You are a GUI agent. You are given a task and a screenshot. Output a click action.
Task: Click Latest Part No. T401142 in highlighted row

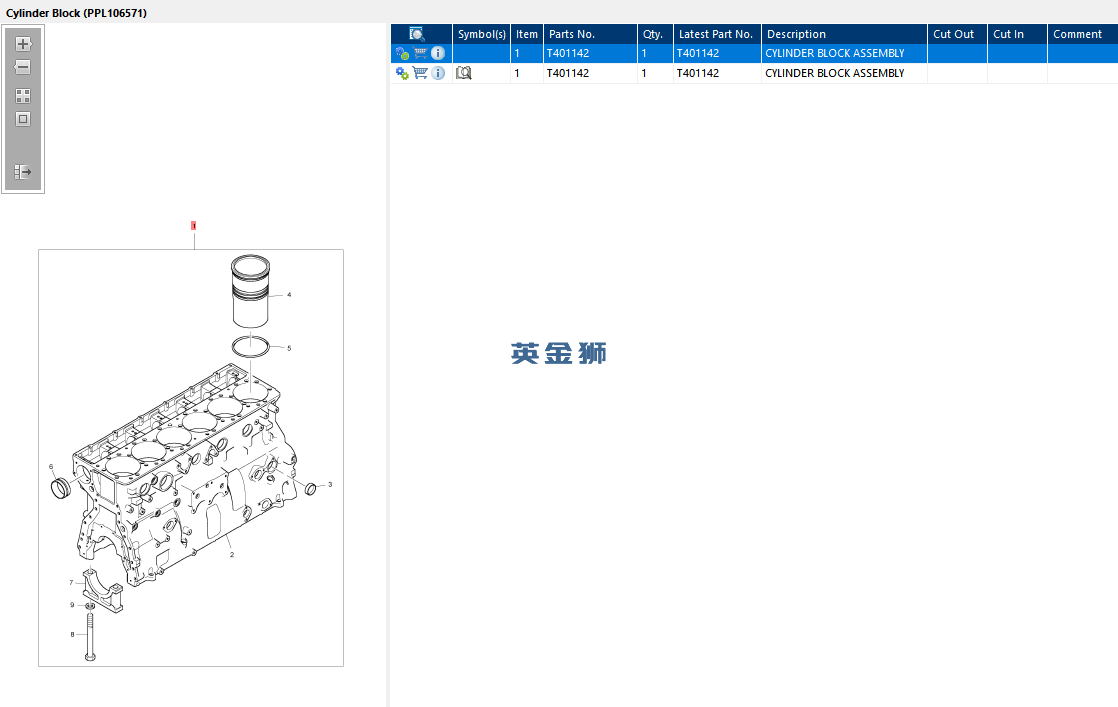697,53
